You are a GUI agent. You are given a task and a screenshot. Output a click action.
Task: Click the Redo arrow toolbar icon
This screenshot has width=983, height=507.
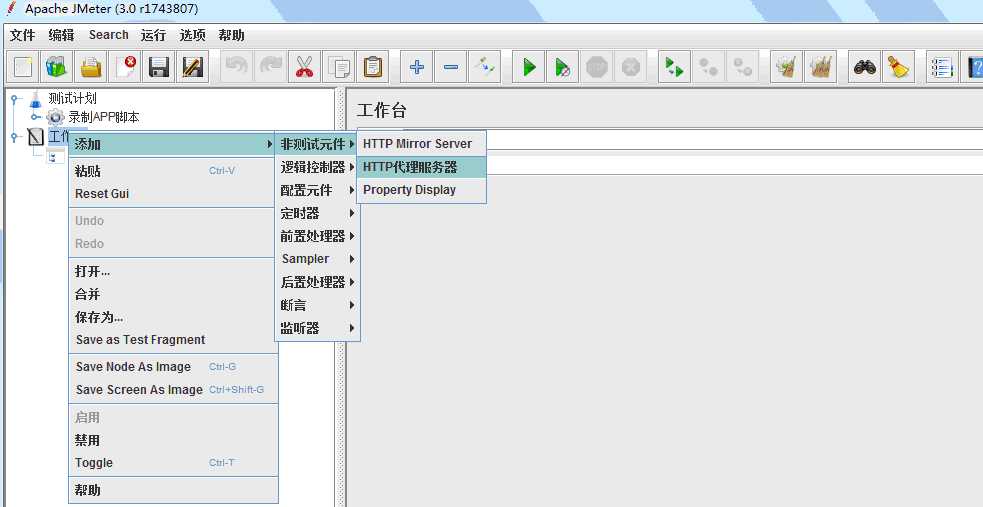pyautogui.click(x=271, y=66)
